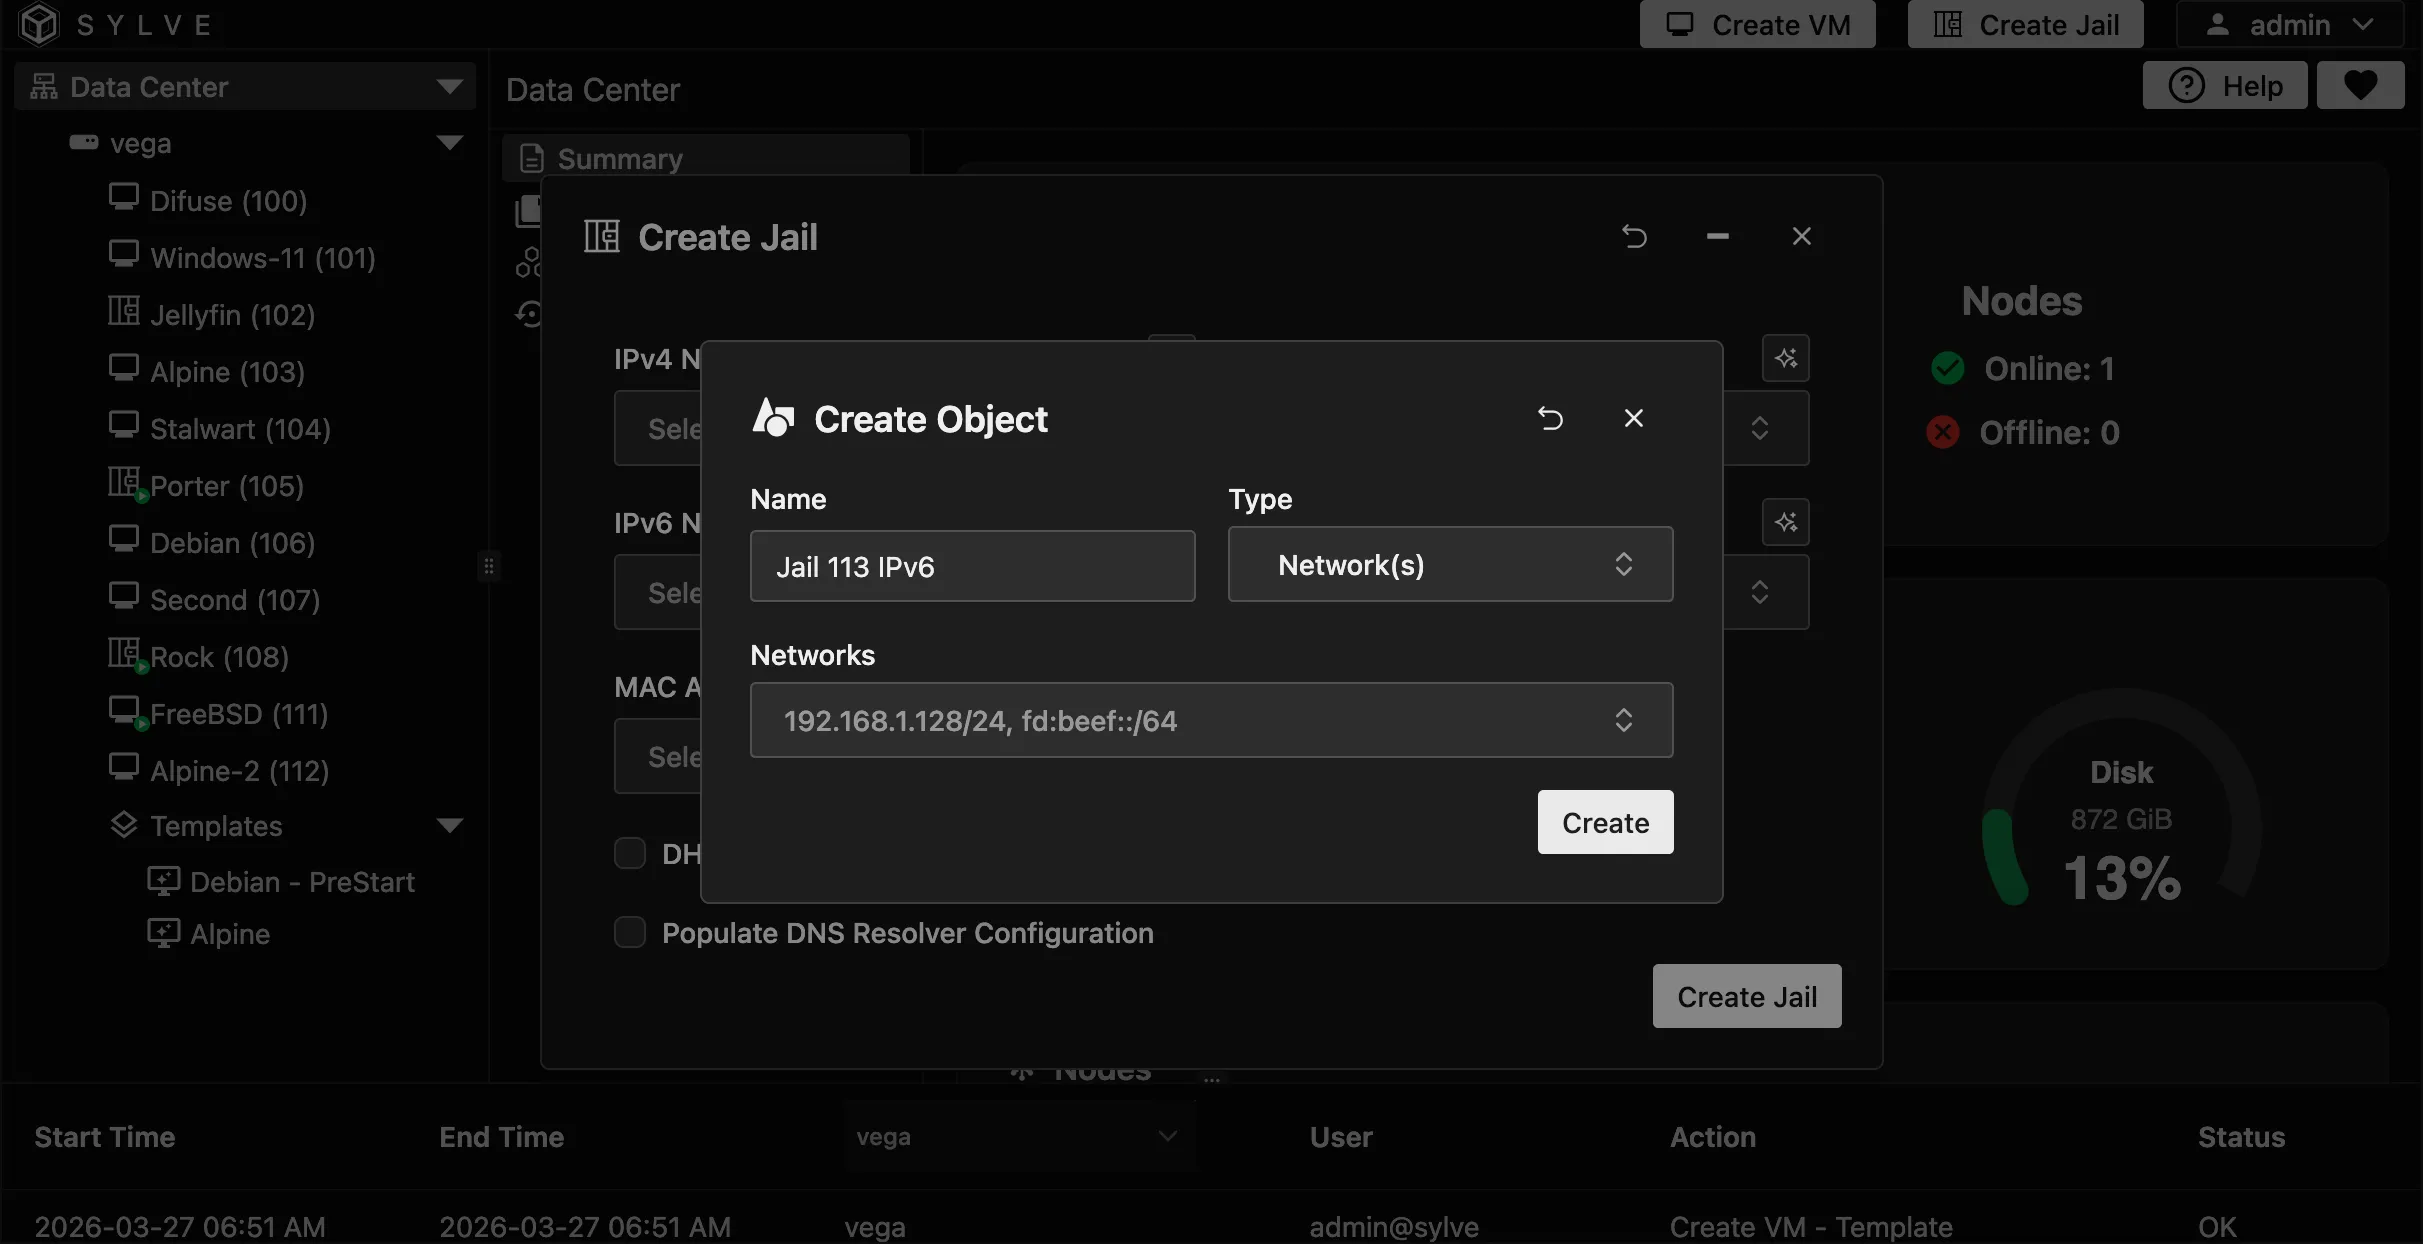Open Help via the question mark icon
Image resolution: width=2424 pixels, height=1244 pixels.
2189,85
